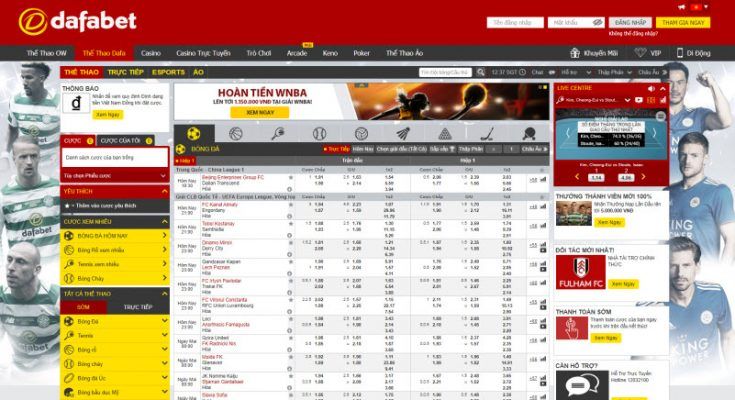Click the Đăng Nhập login button
Image resolution: width=735 pixels, height=400 pixels.
pos(630,23)
